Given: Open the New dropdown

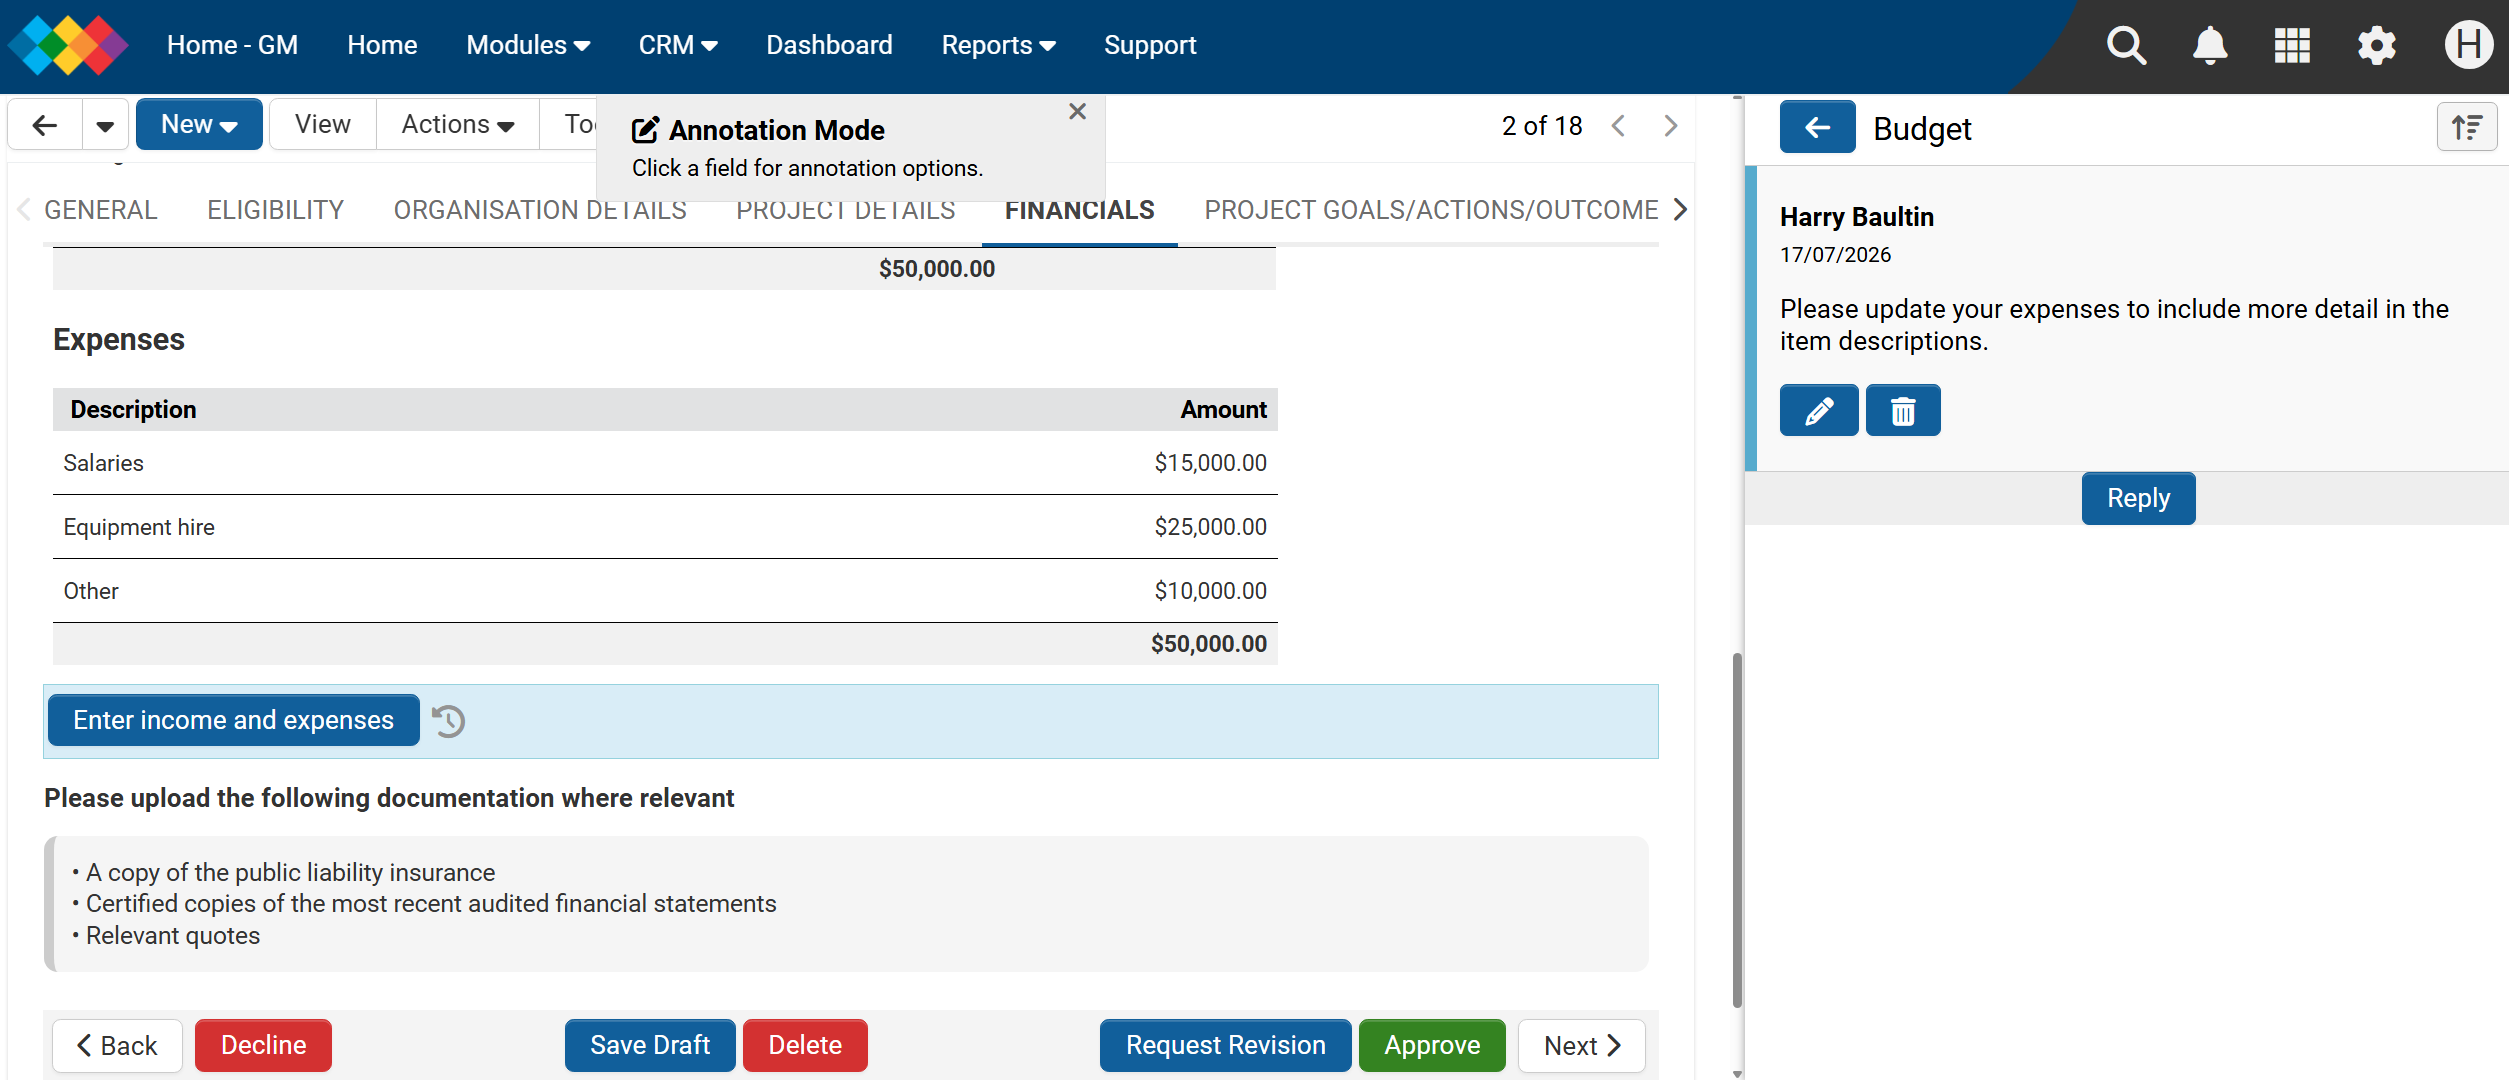Looking at the screenshot, I should [199, 125].
